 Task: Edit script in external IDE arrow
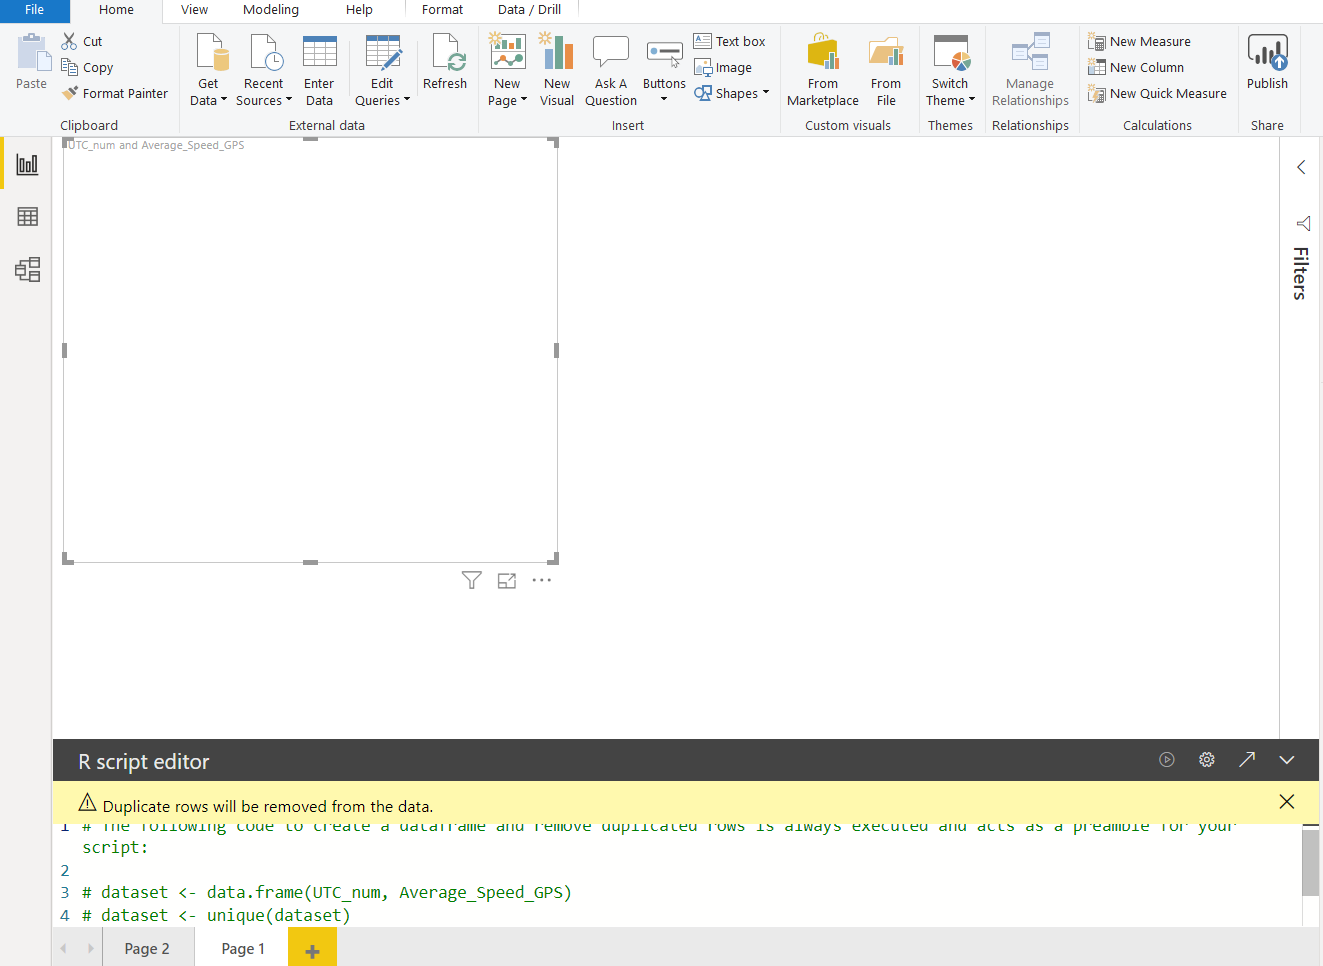(1247, 760)
